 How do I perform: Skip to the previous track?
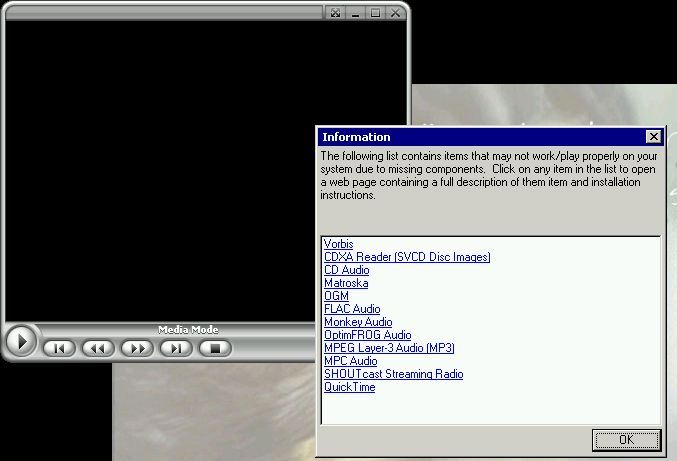pos(59,348)
